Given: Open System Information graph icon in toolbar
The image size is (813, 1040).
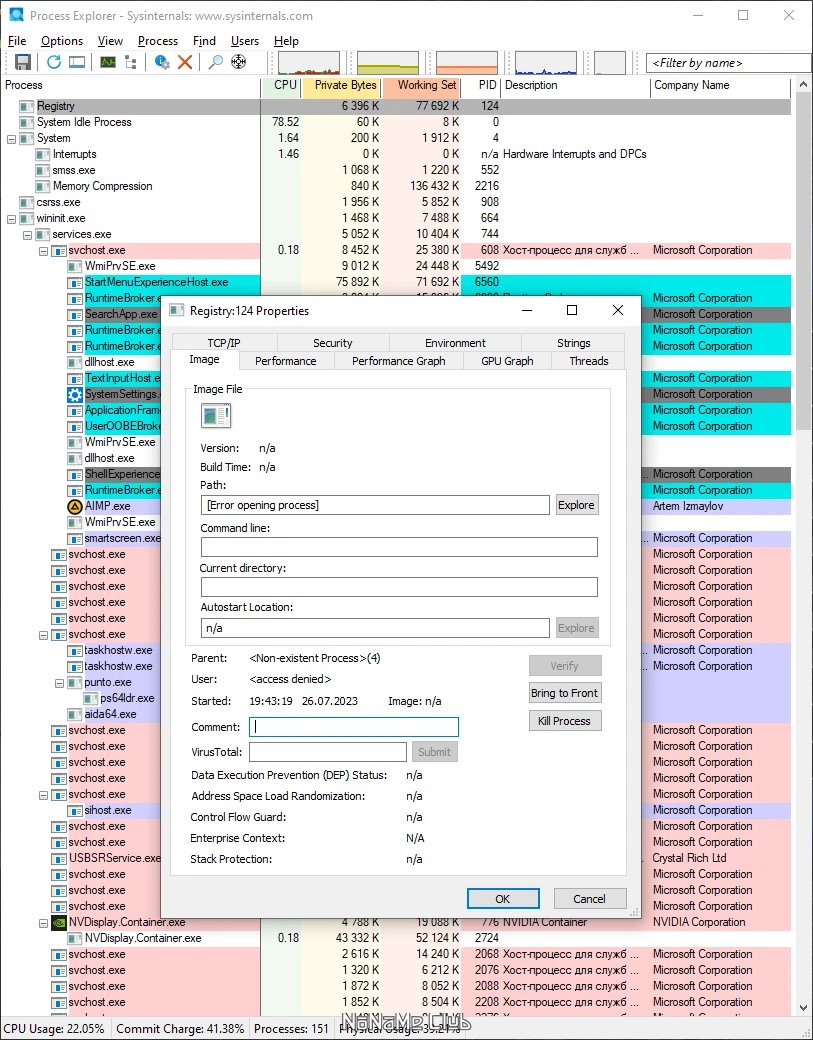Looking at the screenshot, I should click(107, 62).
